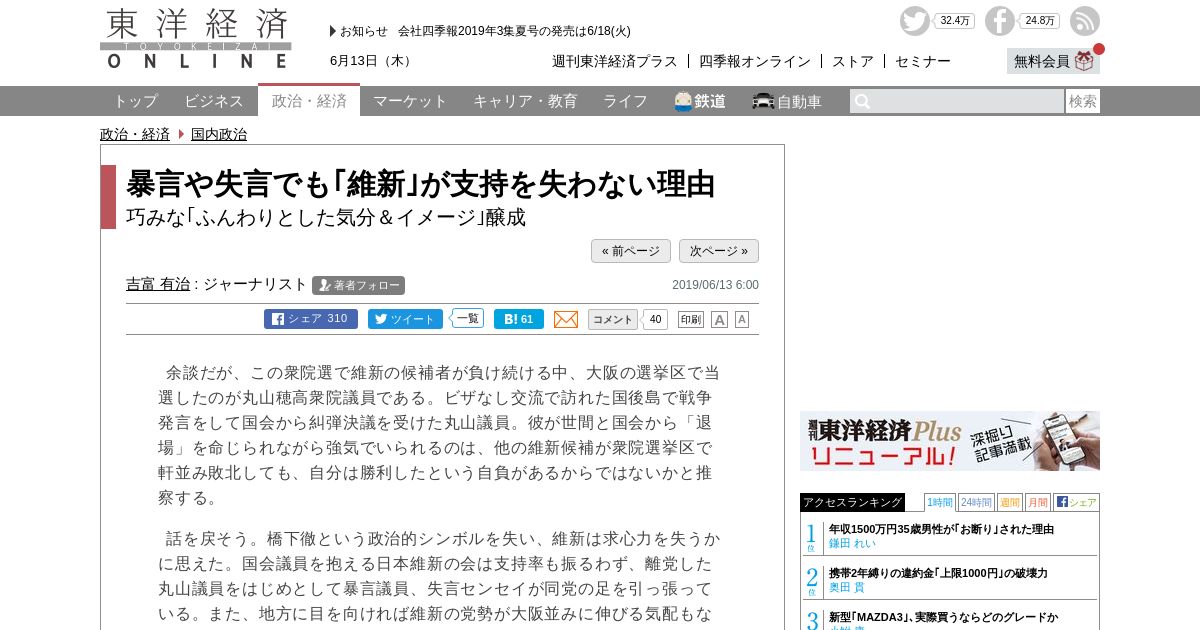Open the 政治・経済 navigation tab

point(309,101)
